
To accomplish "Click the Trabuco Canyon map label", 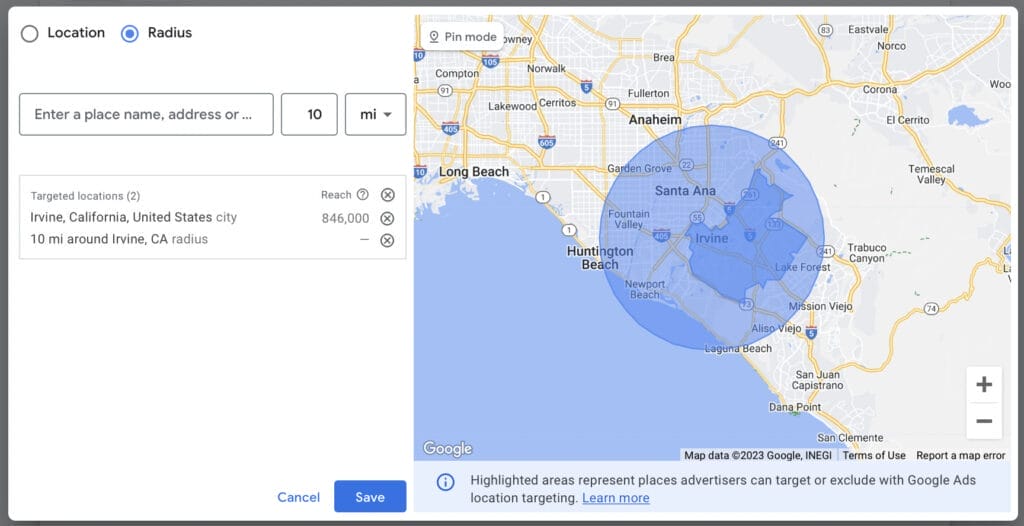I will click(x=867, y=253).
